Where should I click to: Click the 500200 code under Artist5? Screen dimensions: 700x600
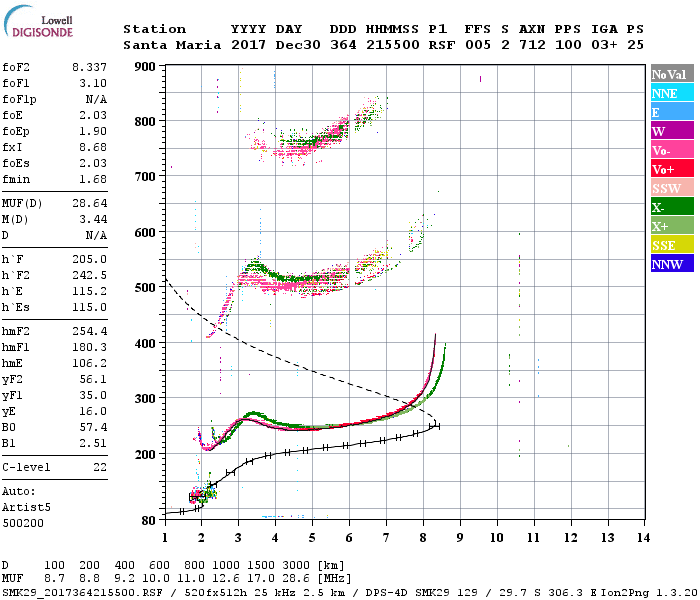tap(23, 523)
